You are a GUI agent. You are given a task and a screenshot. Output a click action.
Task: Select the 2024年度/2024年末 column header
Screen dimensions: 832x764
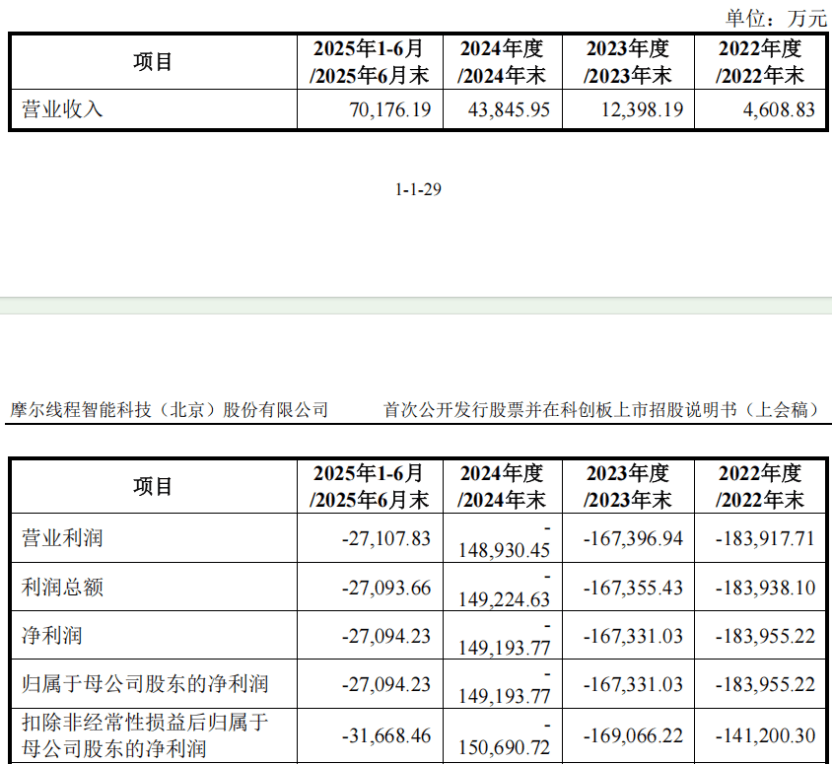[503, 62]
